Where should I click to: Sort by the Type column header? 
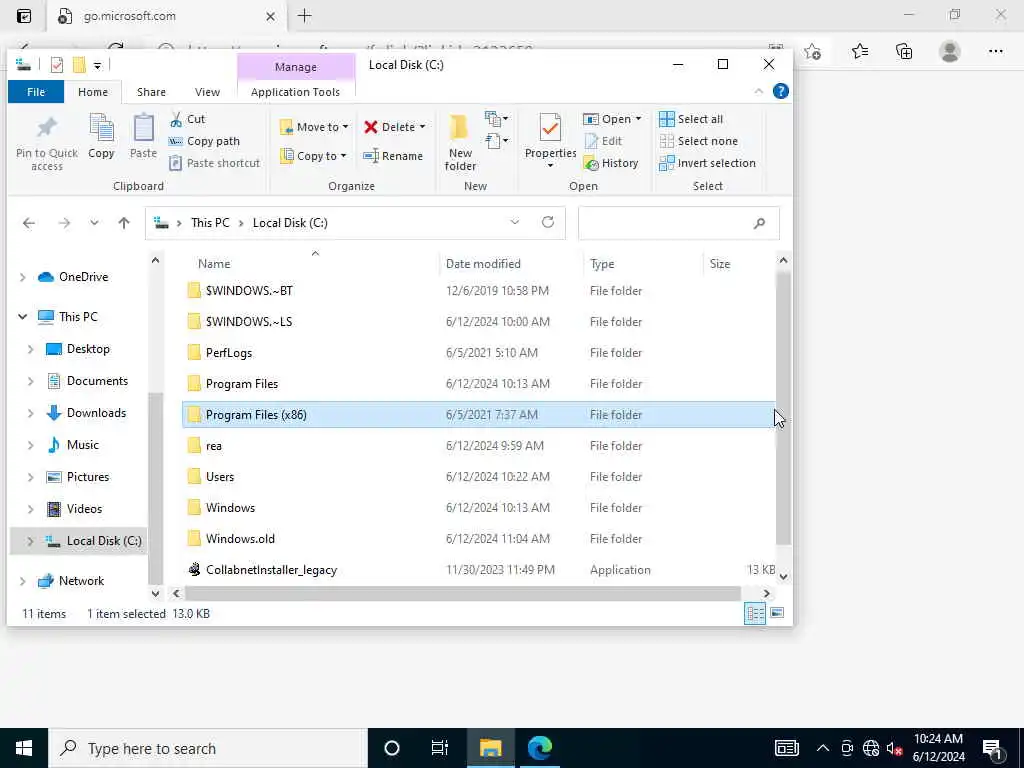click(601, 264)
